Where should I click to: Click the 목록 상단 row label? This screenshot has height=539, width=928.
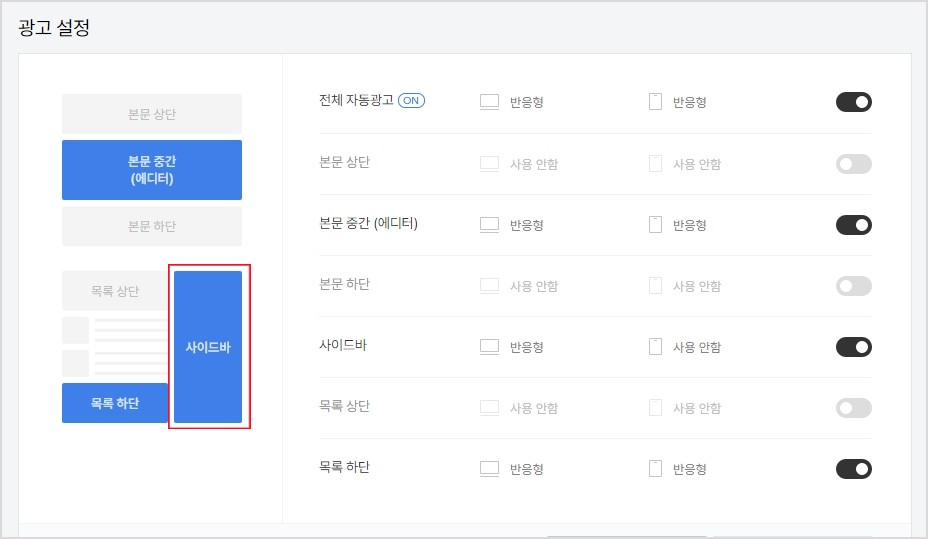pos(344,406)
